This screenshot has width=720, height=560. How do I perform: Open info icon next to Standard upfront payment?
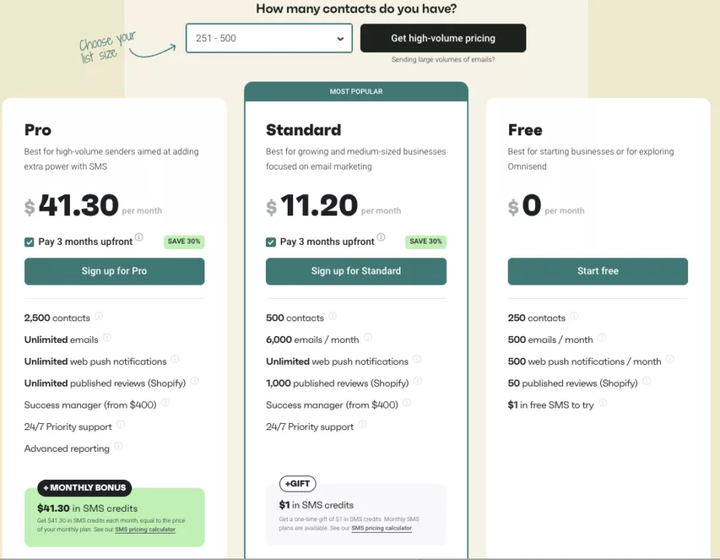coord(381,237)
